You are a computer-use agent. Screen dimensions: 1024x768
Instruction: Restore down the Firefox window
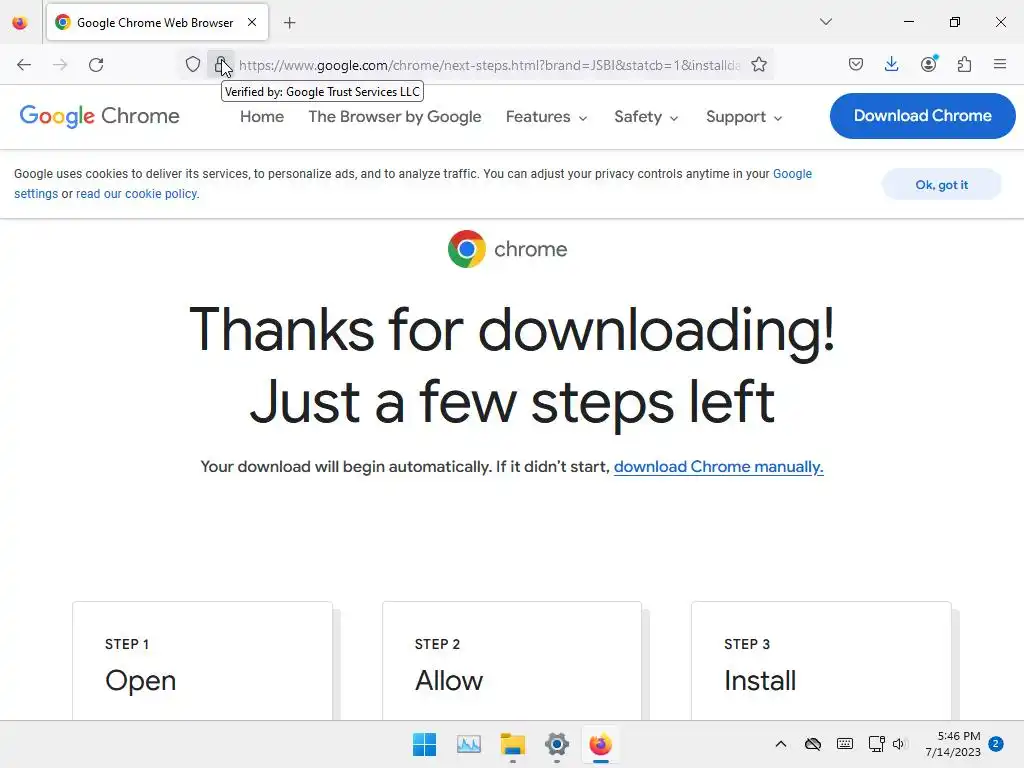(x=955, y=22)
